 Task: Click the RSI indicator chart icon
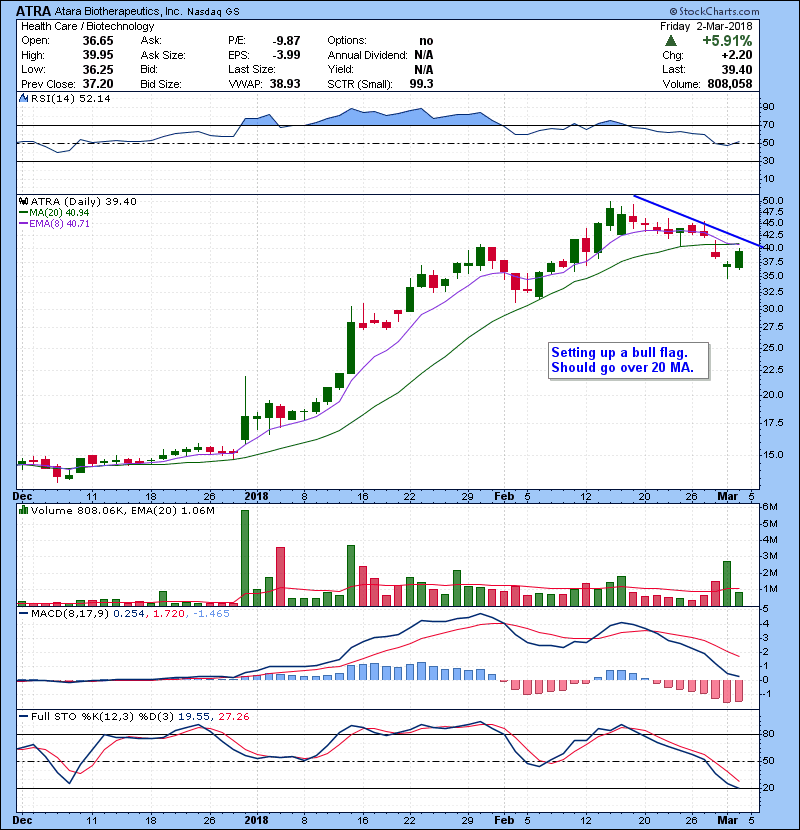23,98
